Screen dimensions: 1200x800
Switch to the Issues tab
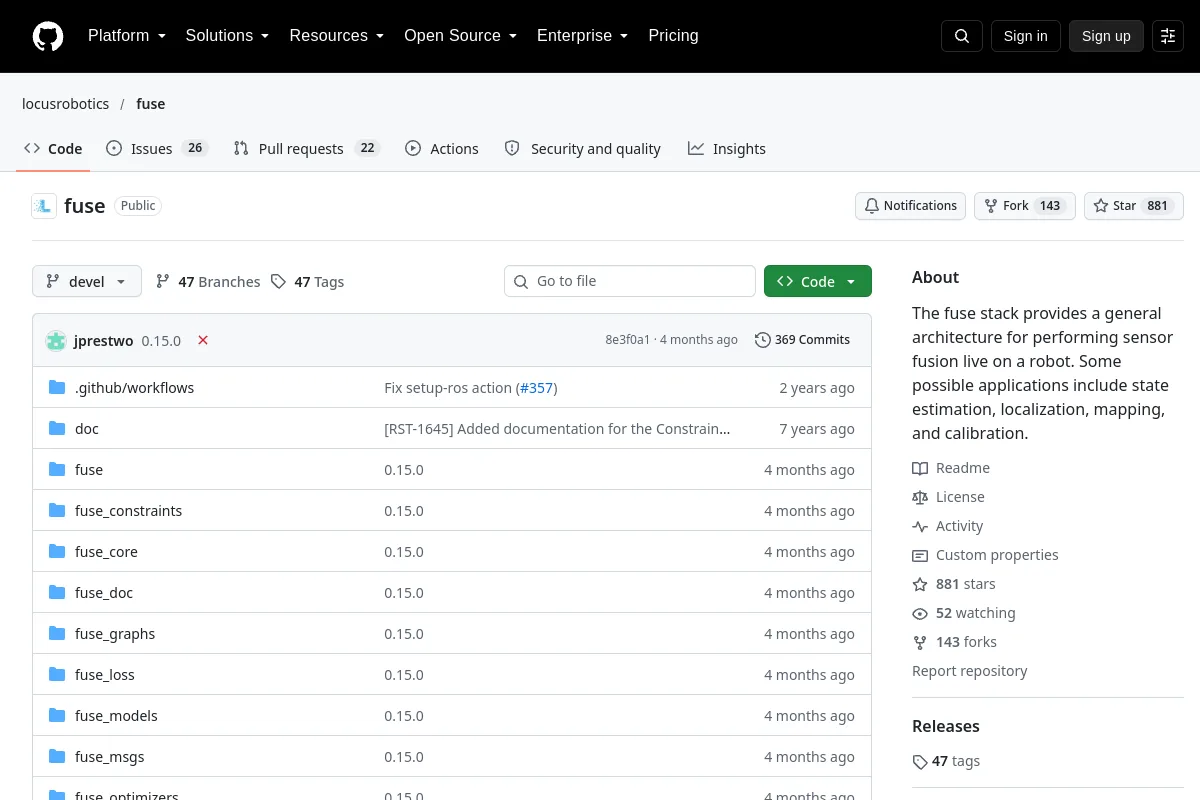pyautogui.click(x=157, y=149)
